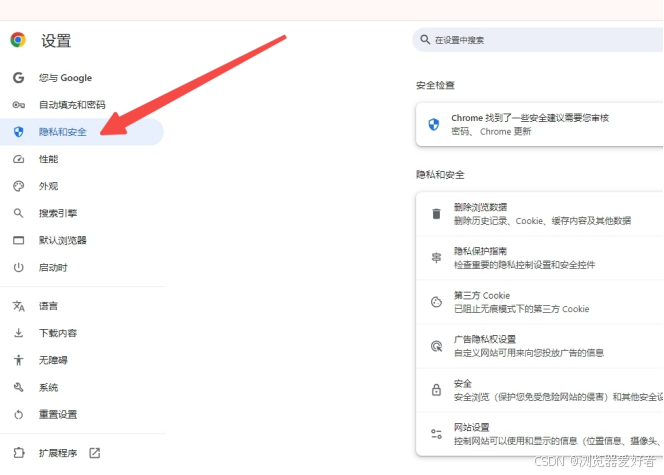Image resolution: width=664 pixels, height=475 pixels.
Task: Click the text 删除历史记录、Cookie、缓存内容及其他数据
Action: 542,221
